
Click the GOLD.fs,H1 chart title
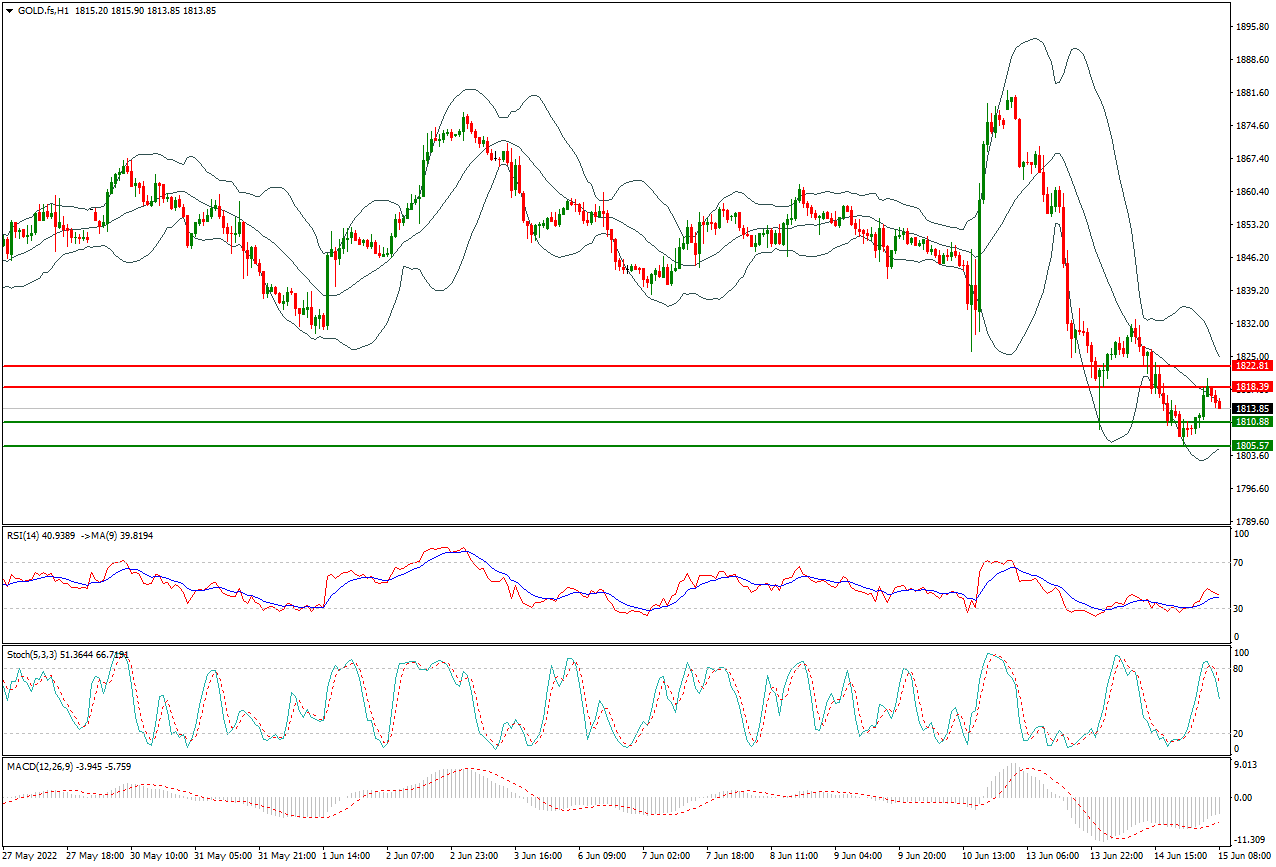click(42, 10)
